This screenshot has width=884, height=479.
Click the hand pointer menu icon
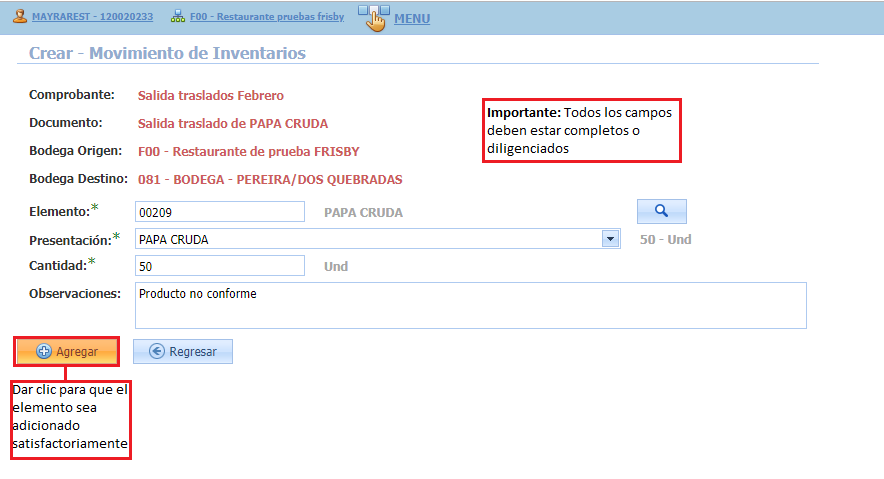coord(374,18)
